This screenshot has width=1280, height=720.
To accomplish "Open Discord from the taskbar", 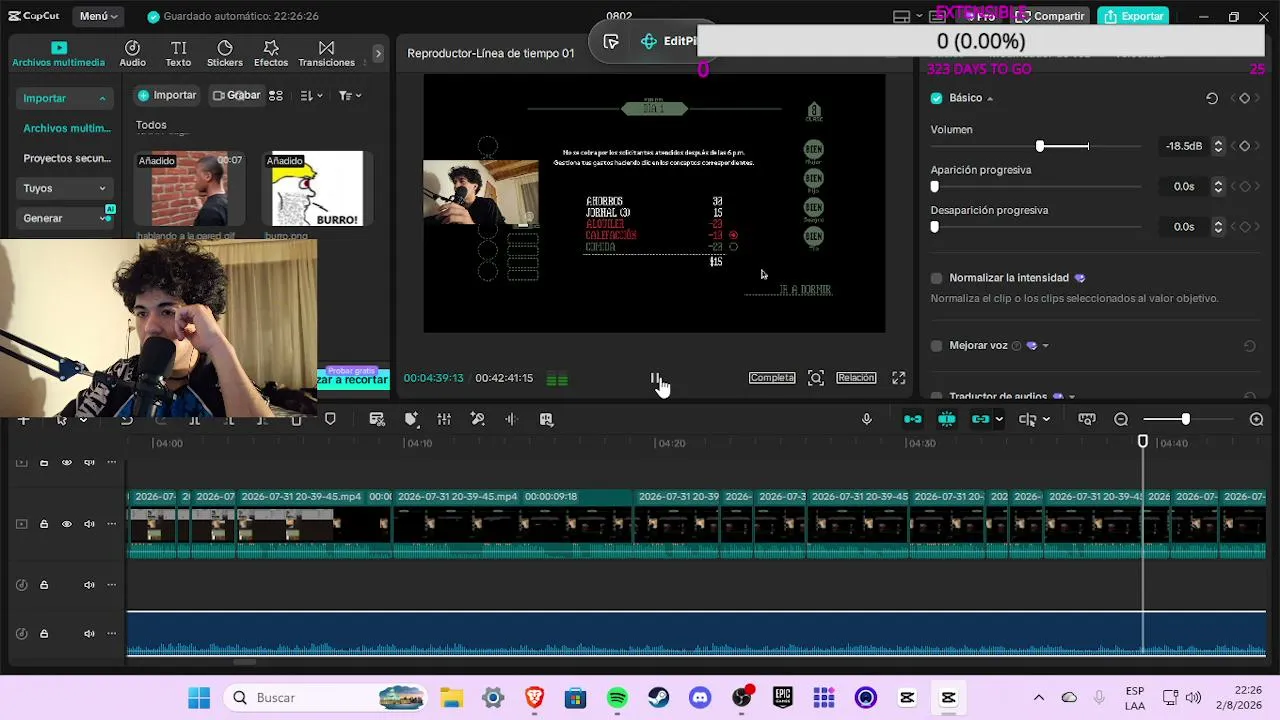I will pyautogui.click(x=700, y=698).
